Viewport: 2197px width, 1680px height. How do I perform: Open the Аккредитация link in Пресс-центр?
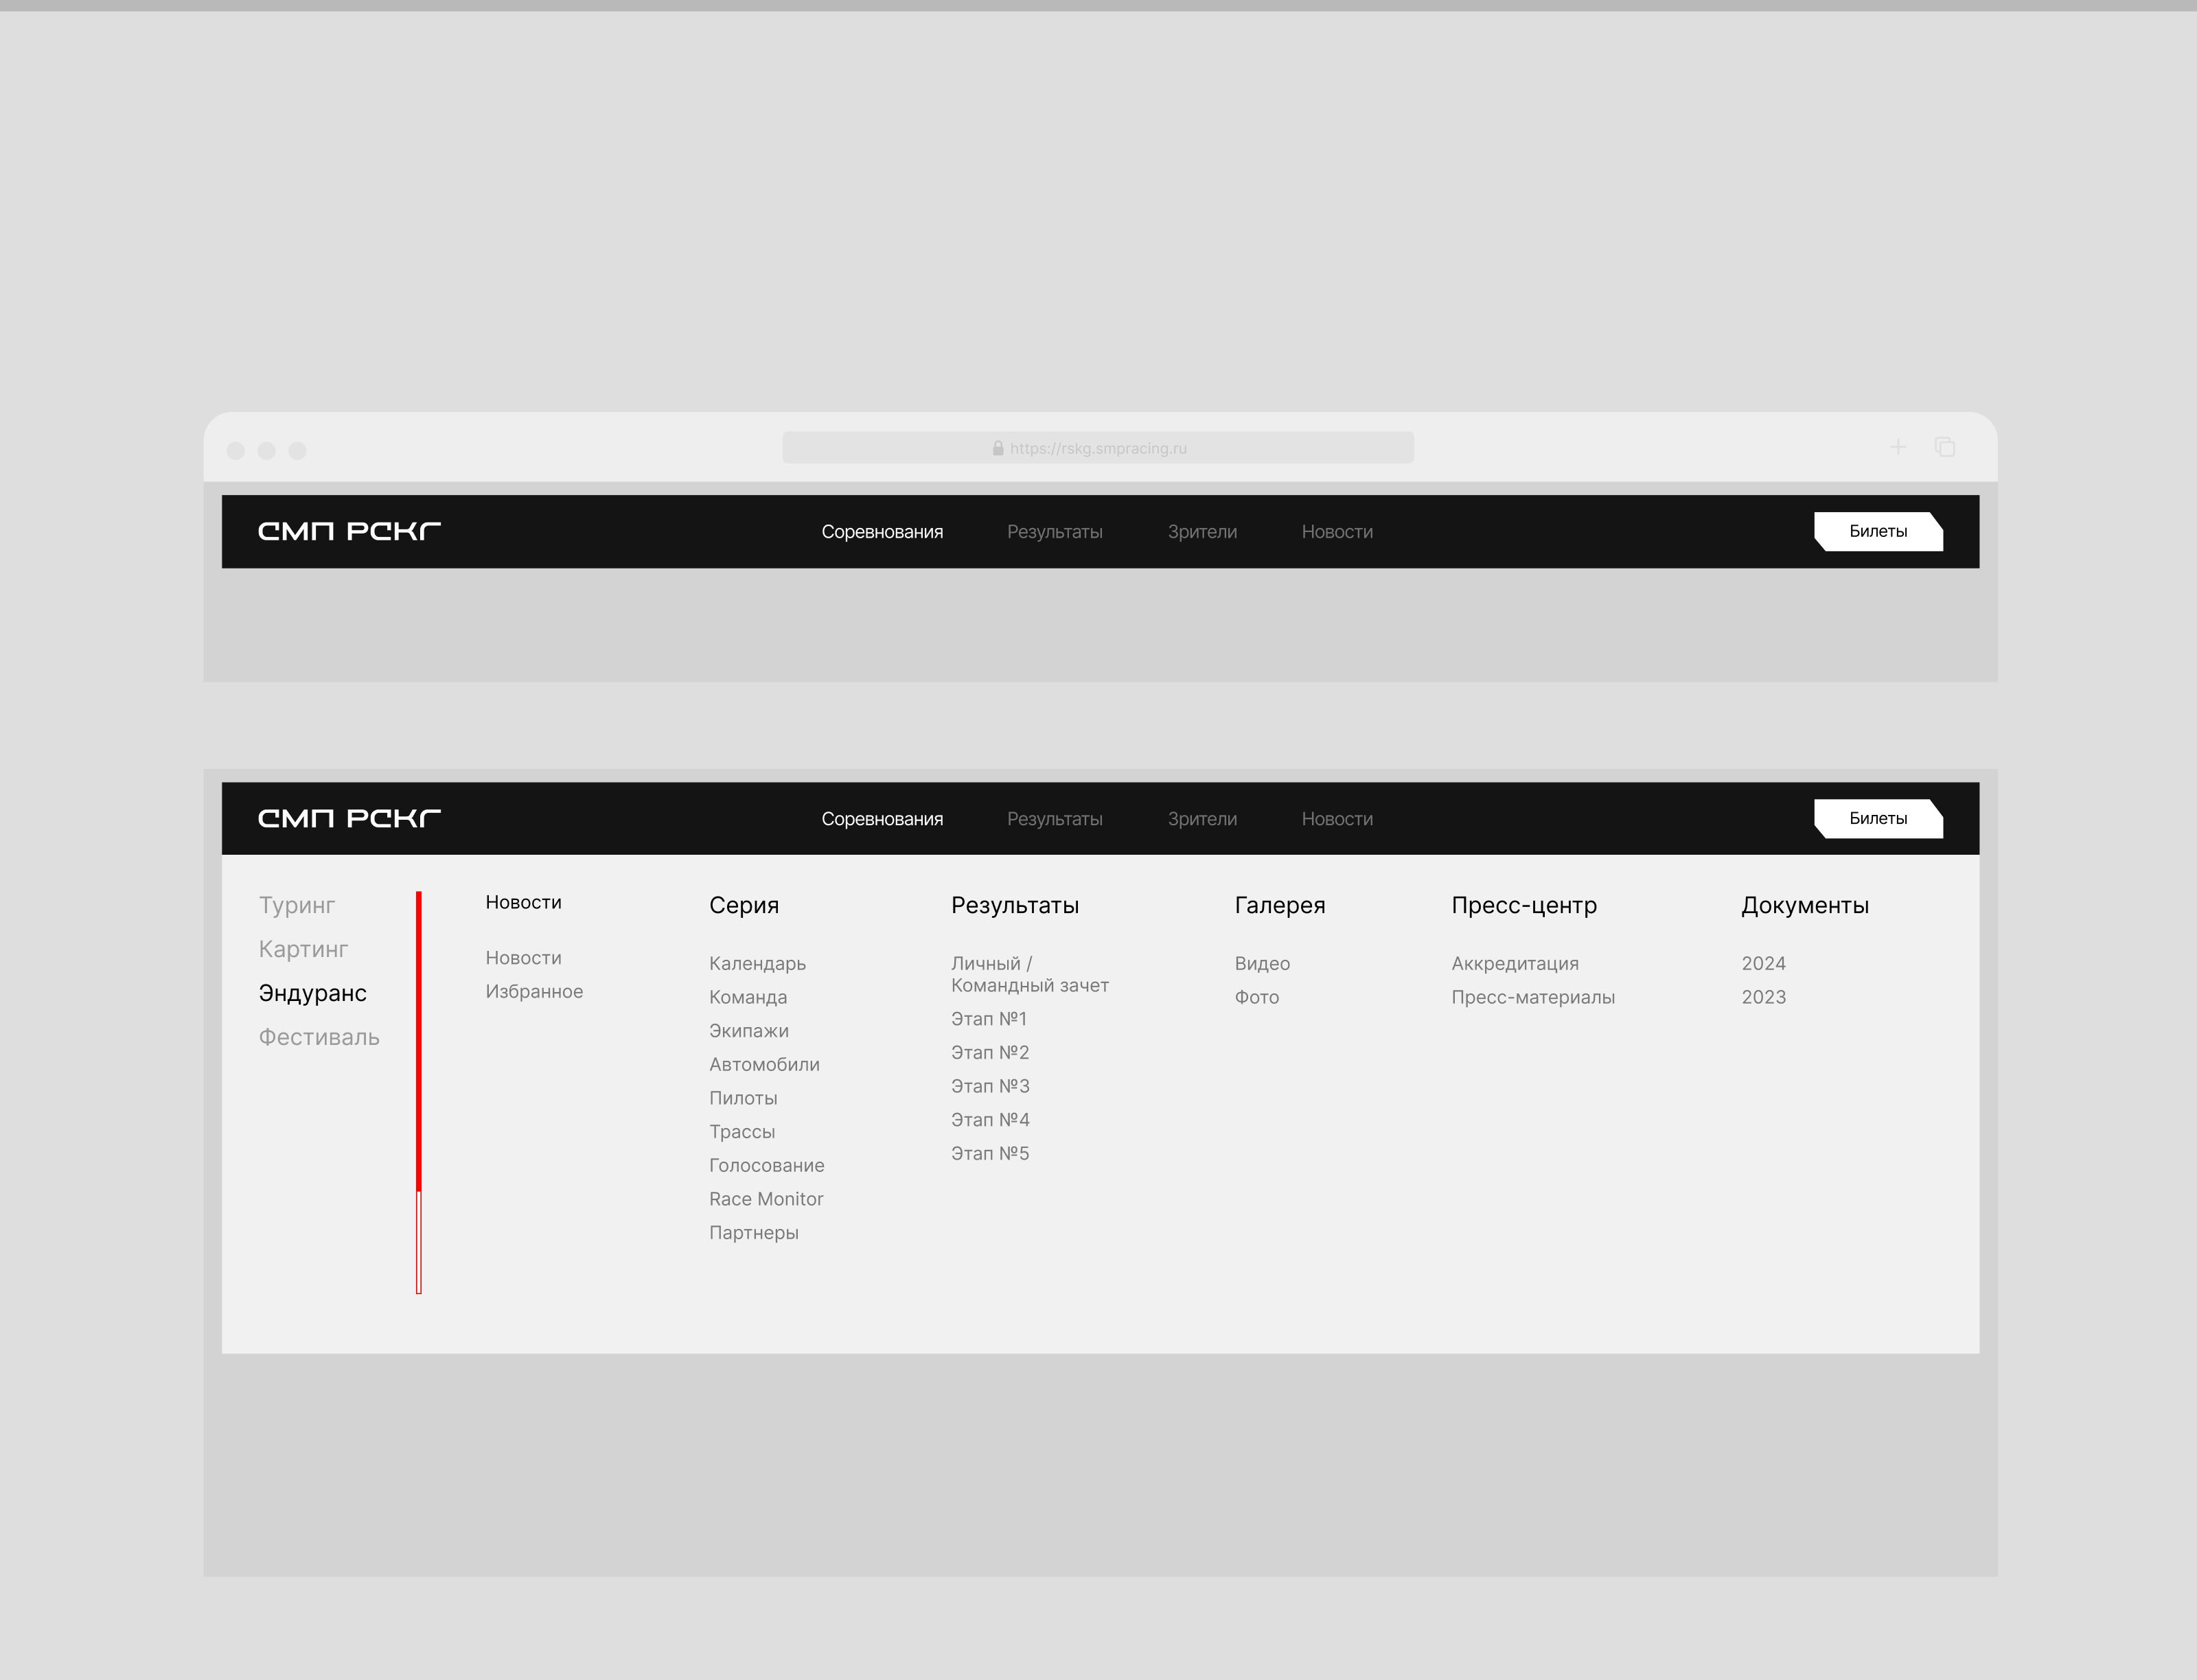[1514, 963]
